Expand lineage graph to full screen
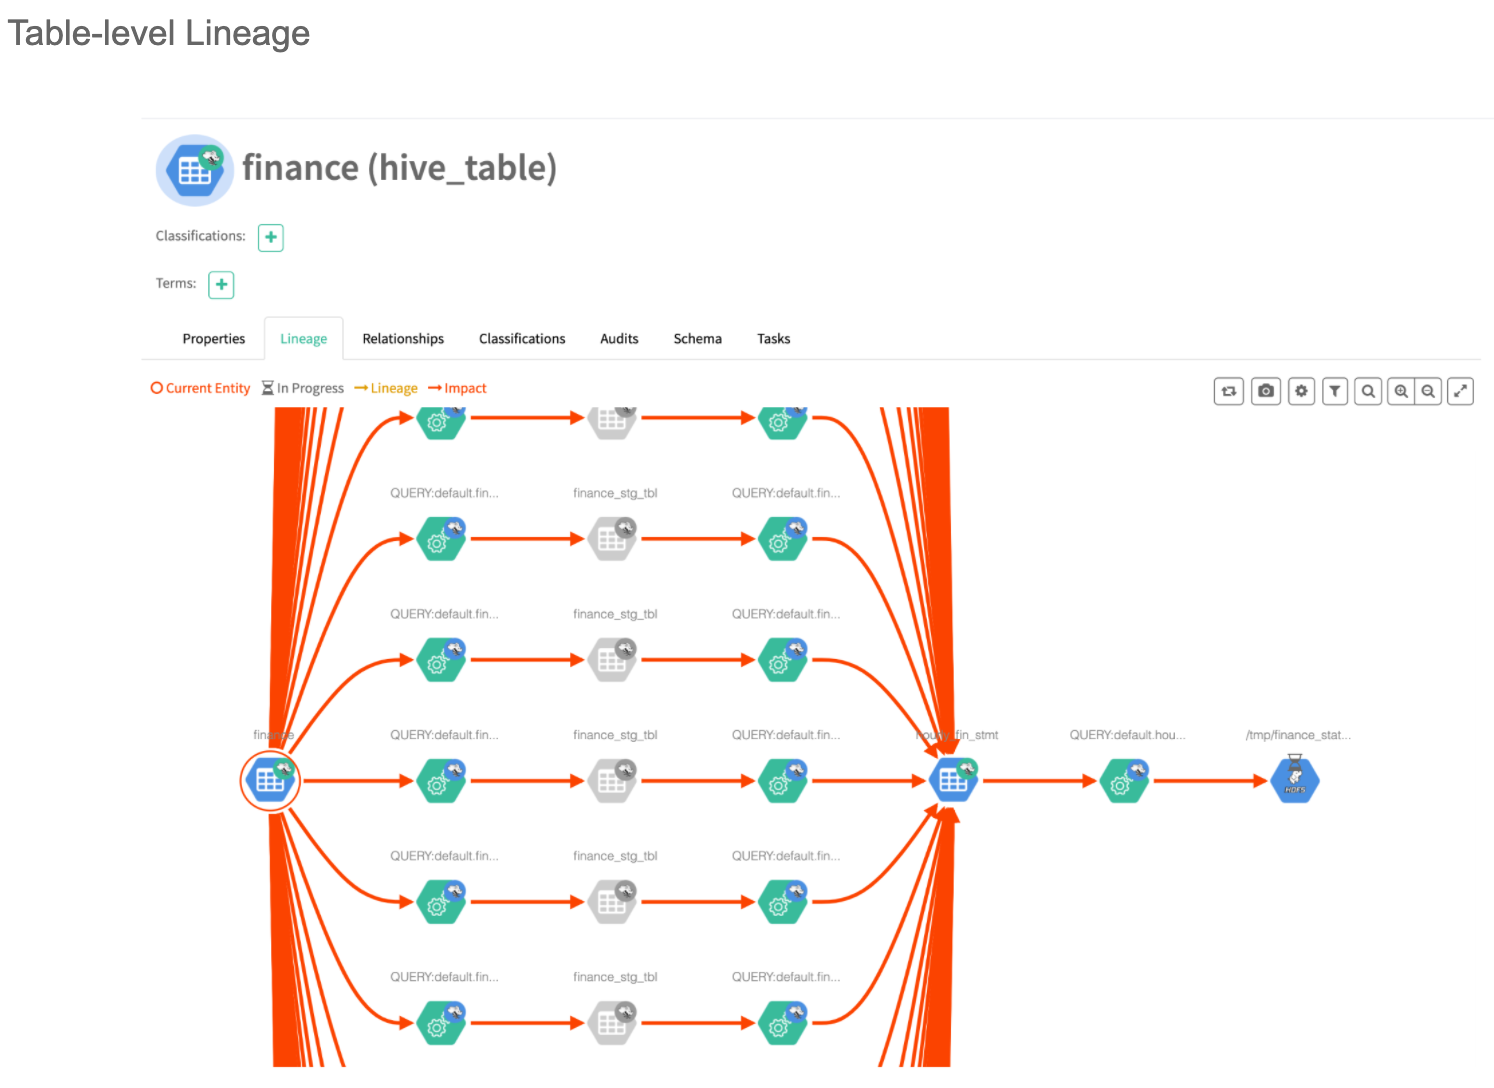Image resolution: width=1494 pixels, height=1088 pixels. [1461, 391]
